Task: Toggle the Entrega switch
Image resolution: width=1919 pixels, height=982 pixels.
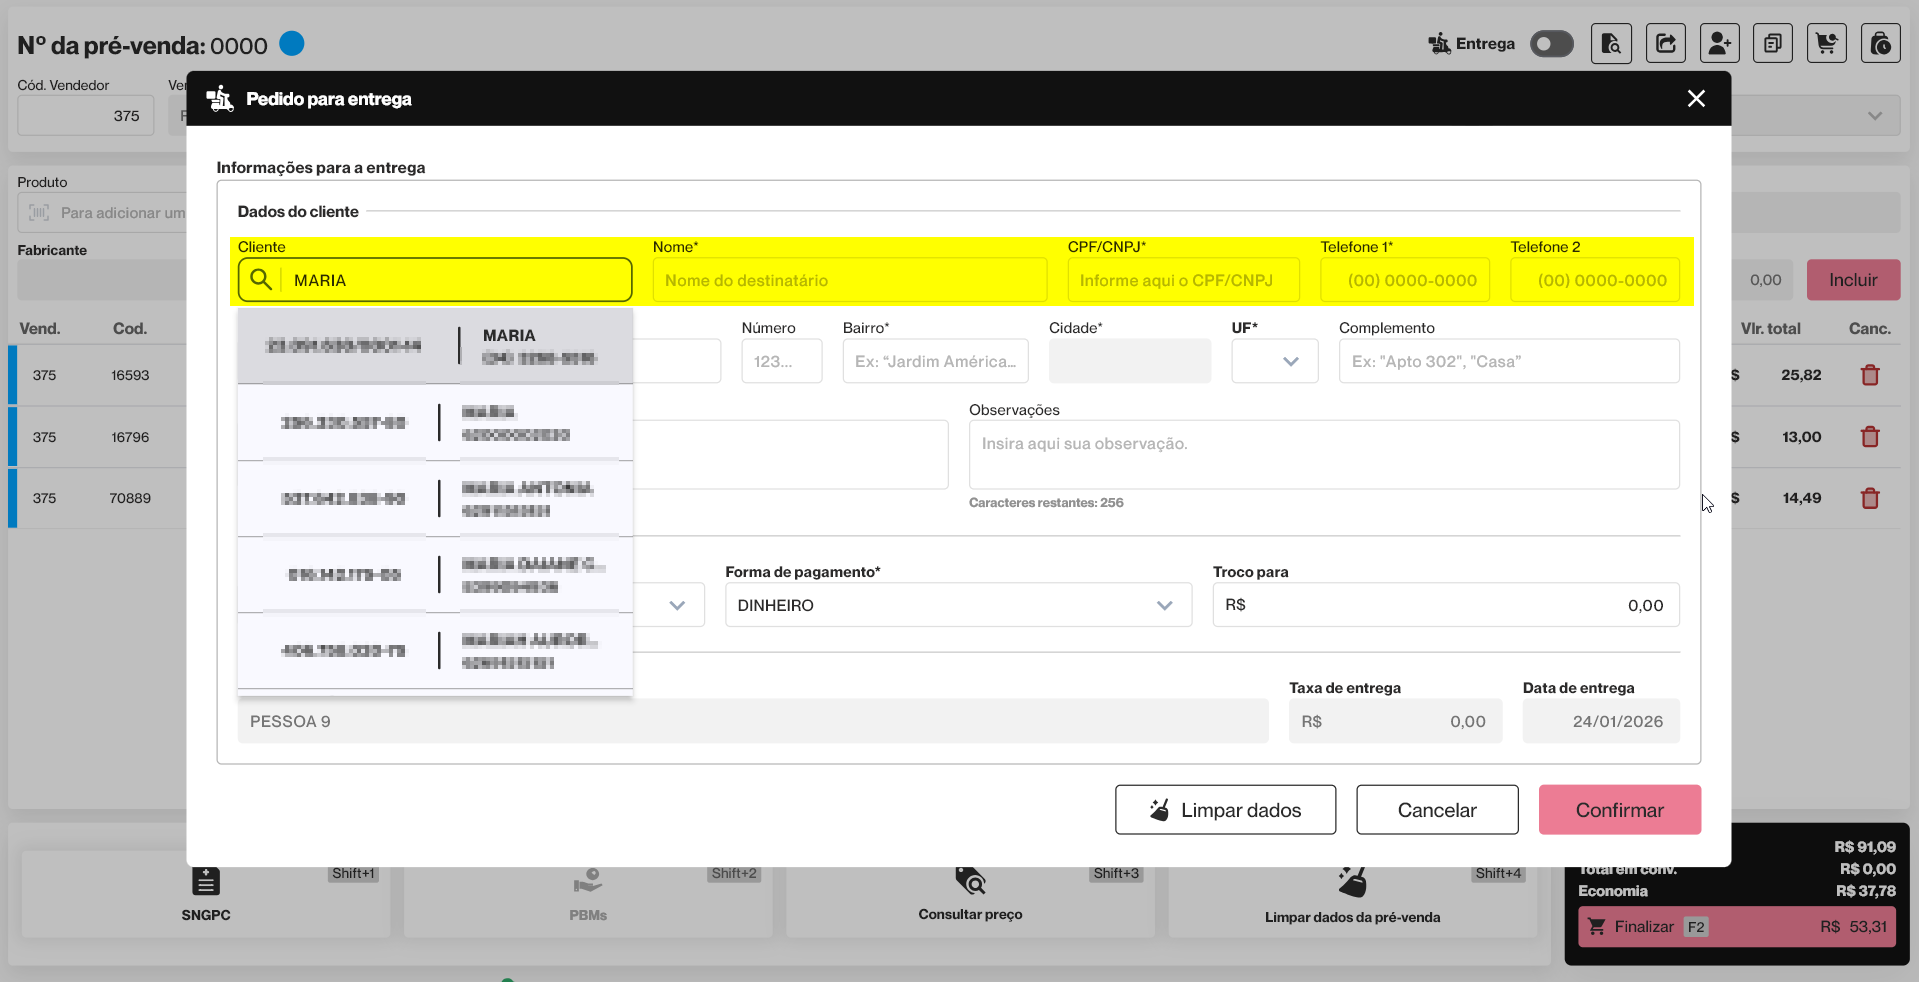Action: [x=1551, y=44]
